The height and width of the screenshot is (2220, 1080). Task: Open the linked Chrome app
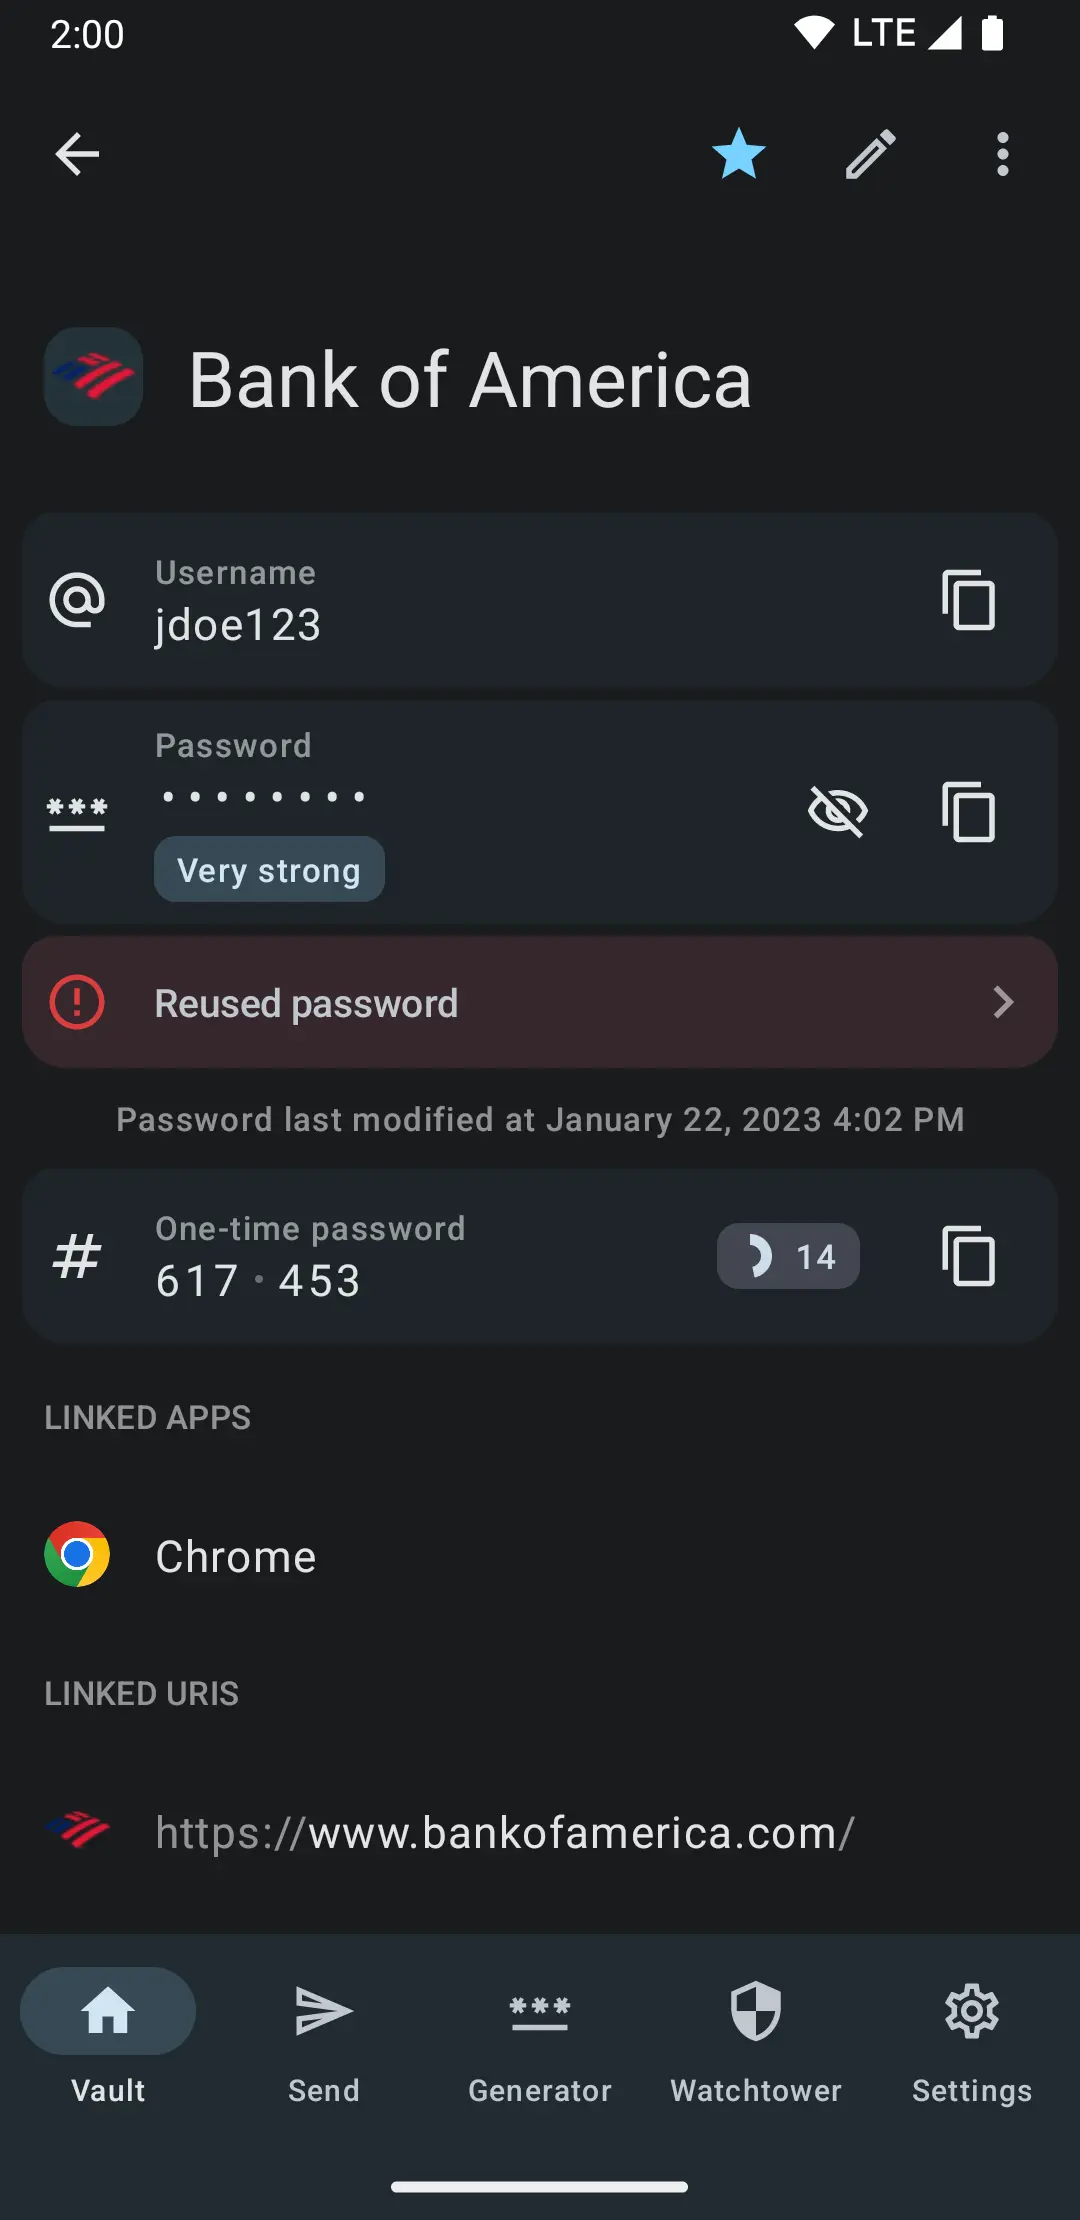click(x=236, y=1556)
